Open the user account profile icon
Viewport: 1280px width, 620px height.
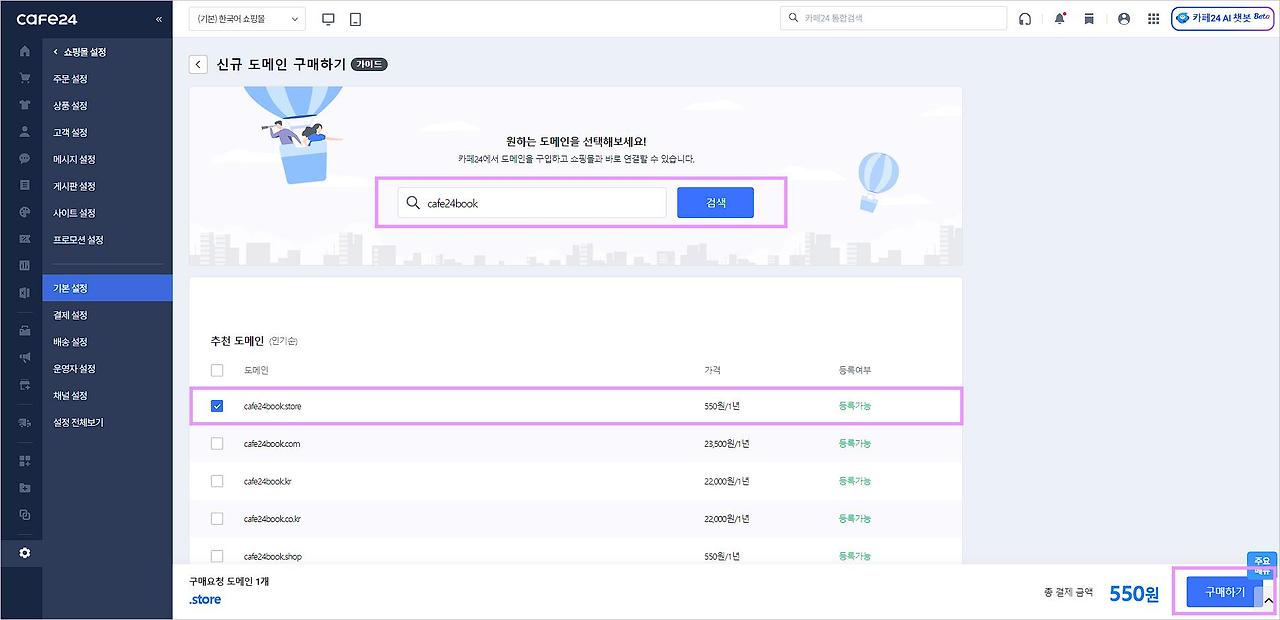click(1124, 19)
